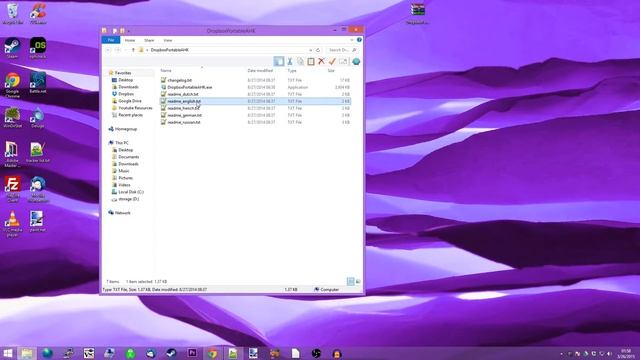The width and height of the screenshot is (640, 360).
Task: Select Network in navigation pane
Action: point(122,213)
